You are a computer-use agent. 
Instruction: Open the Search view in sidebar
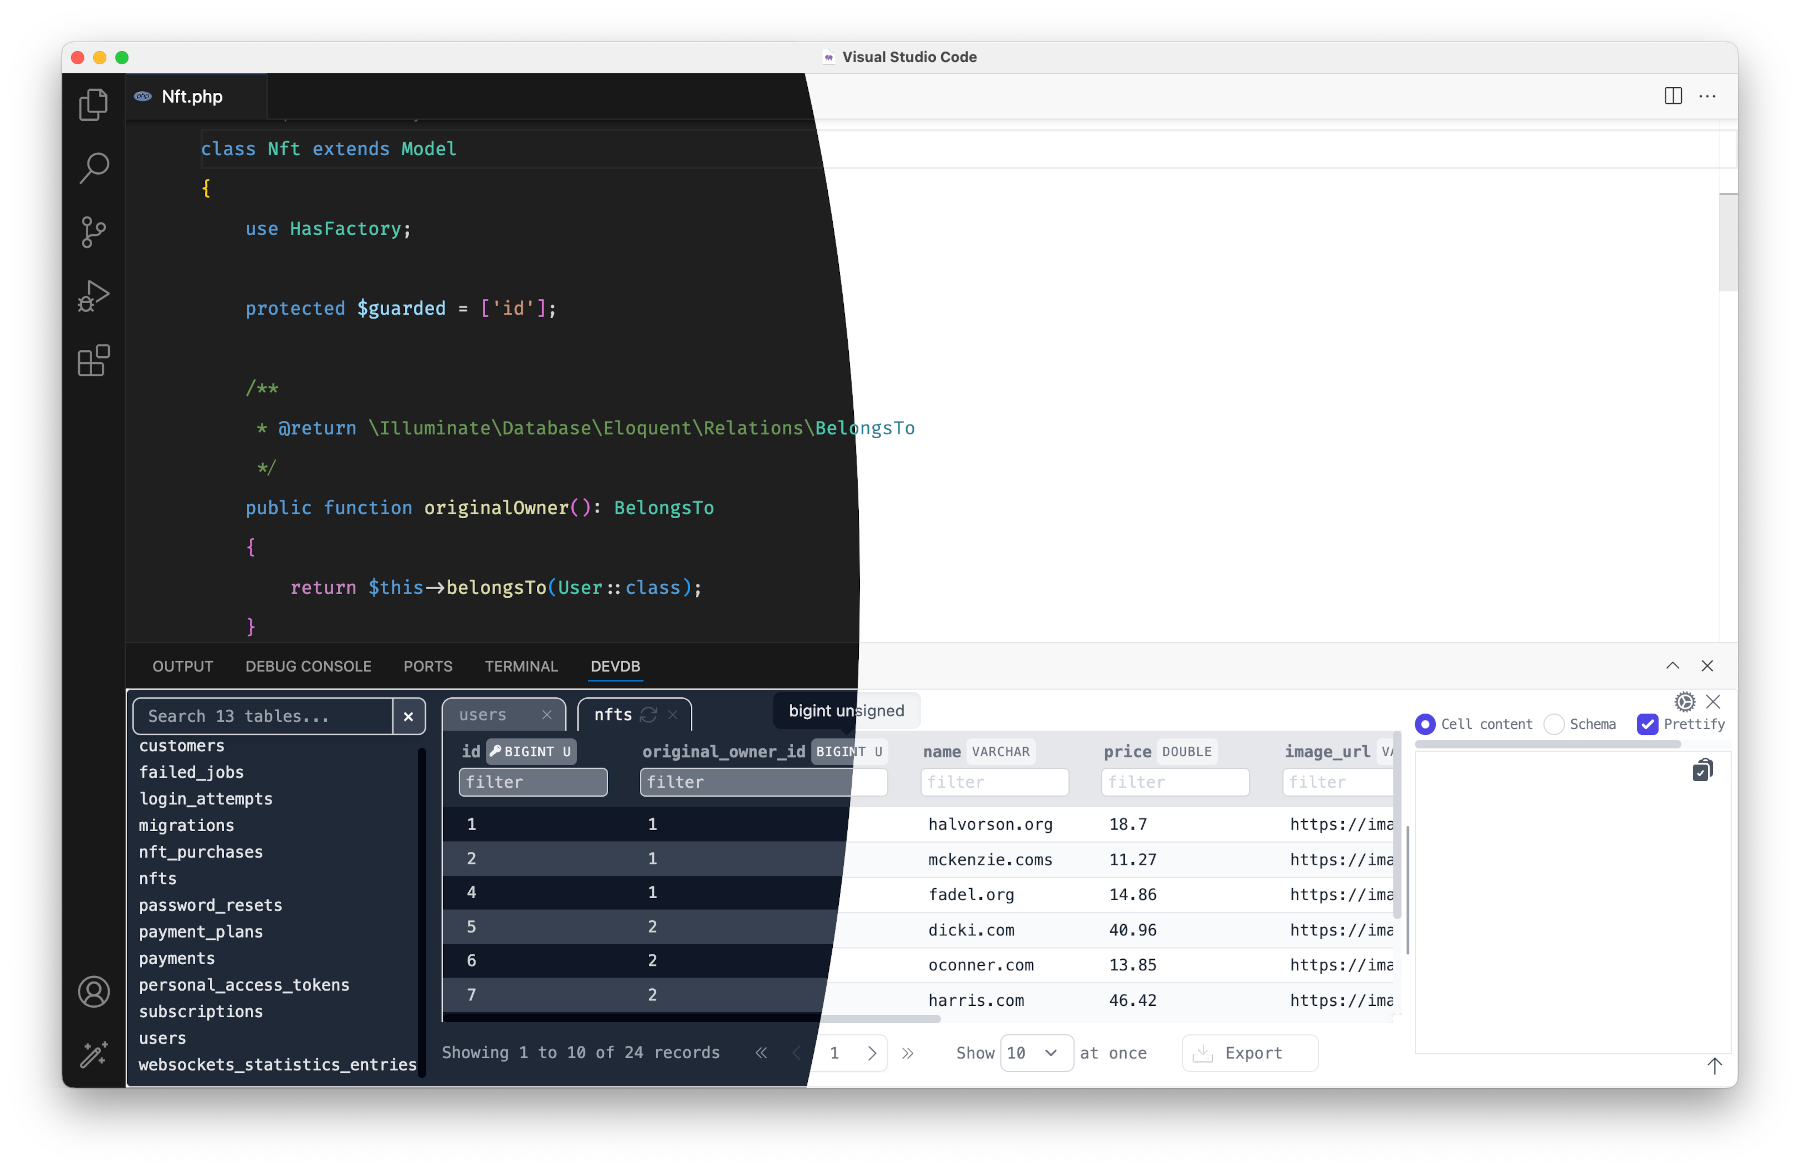point(93,168)
